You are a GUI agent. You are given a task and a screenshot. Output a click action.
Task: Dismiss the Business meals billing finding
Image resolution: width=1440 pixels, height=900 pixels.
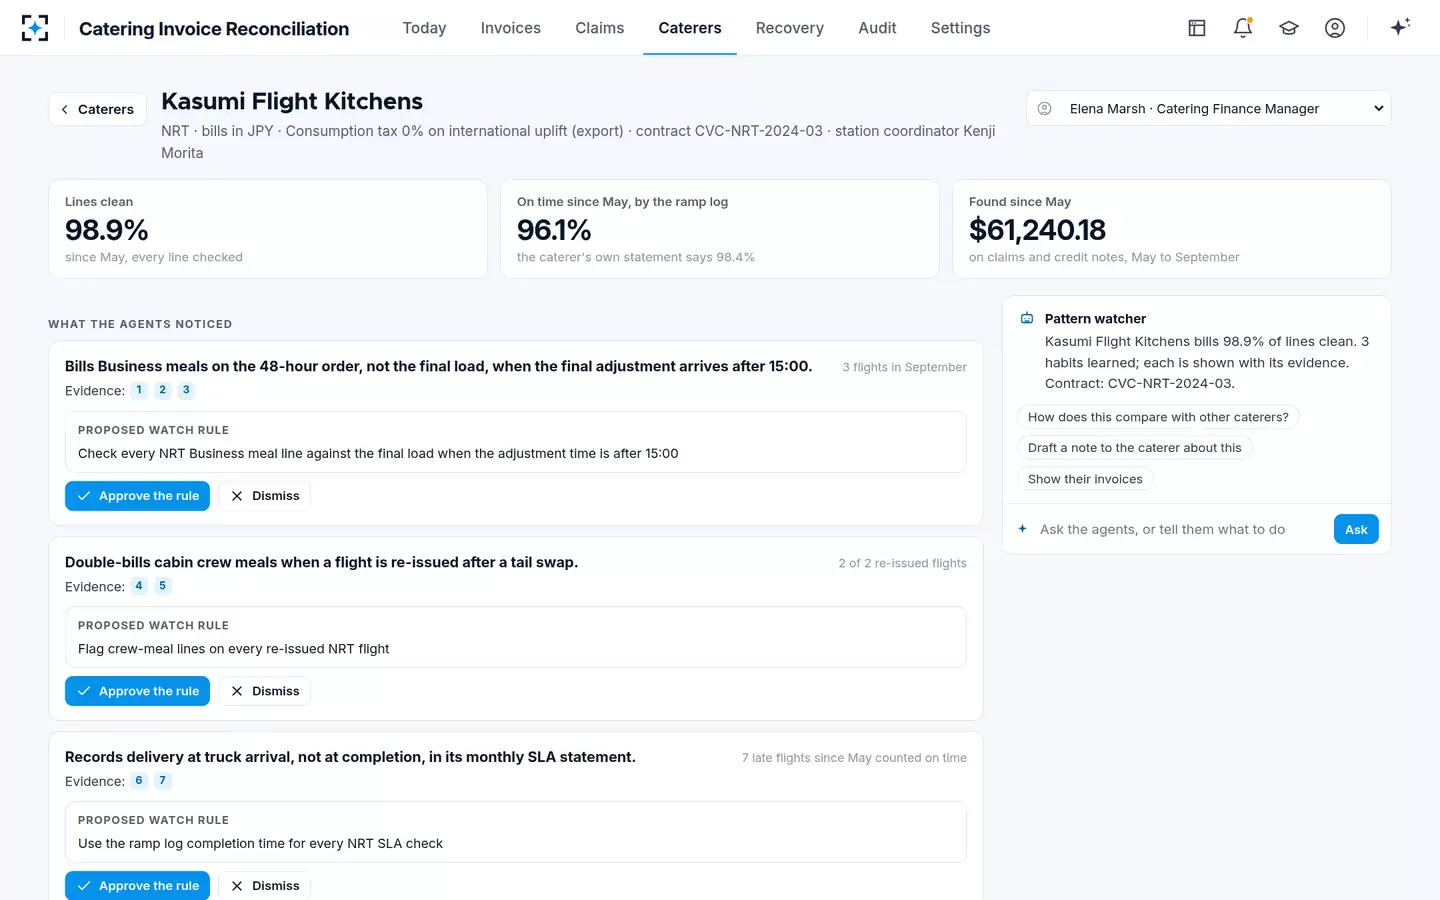(x=264, y=496)
